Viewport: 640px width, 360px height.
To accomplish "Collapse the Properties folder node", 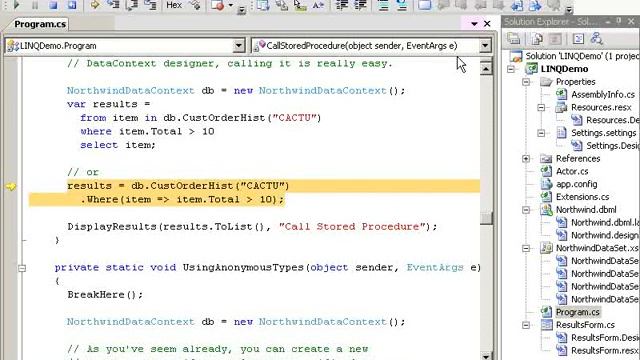I will pyautogui.click(x=526, y=82).
